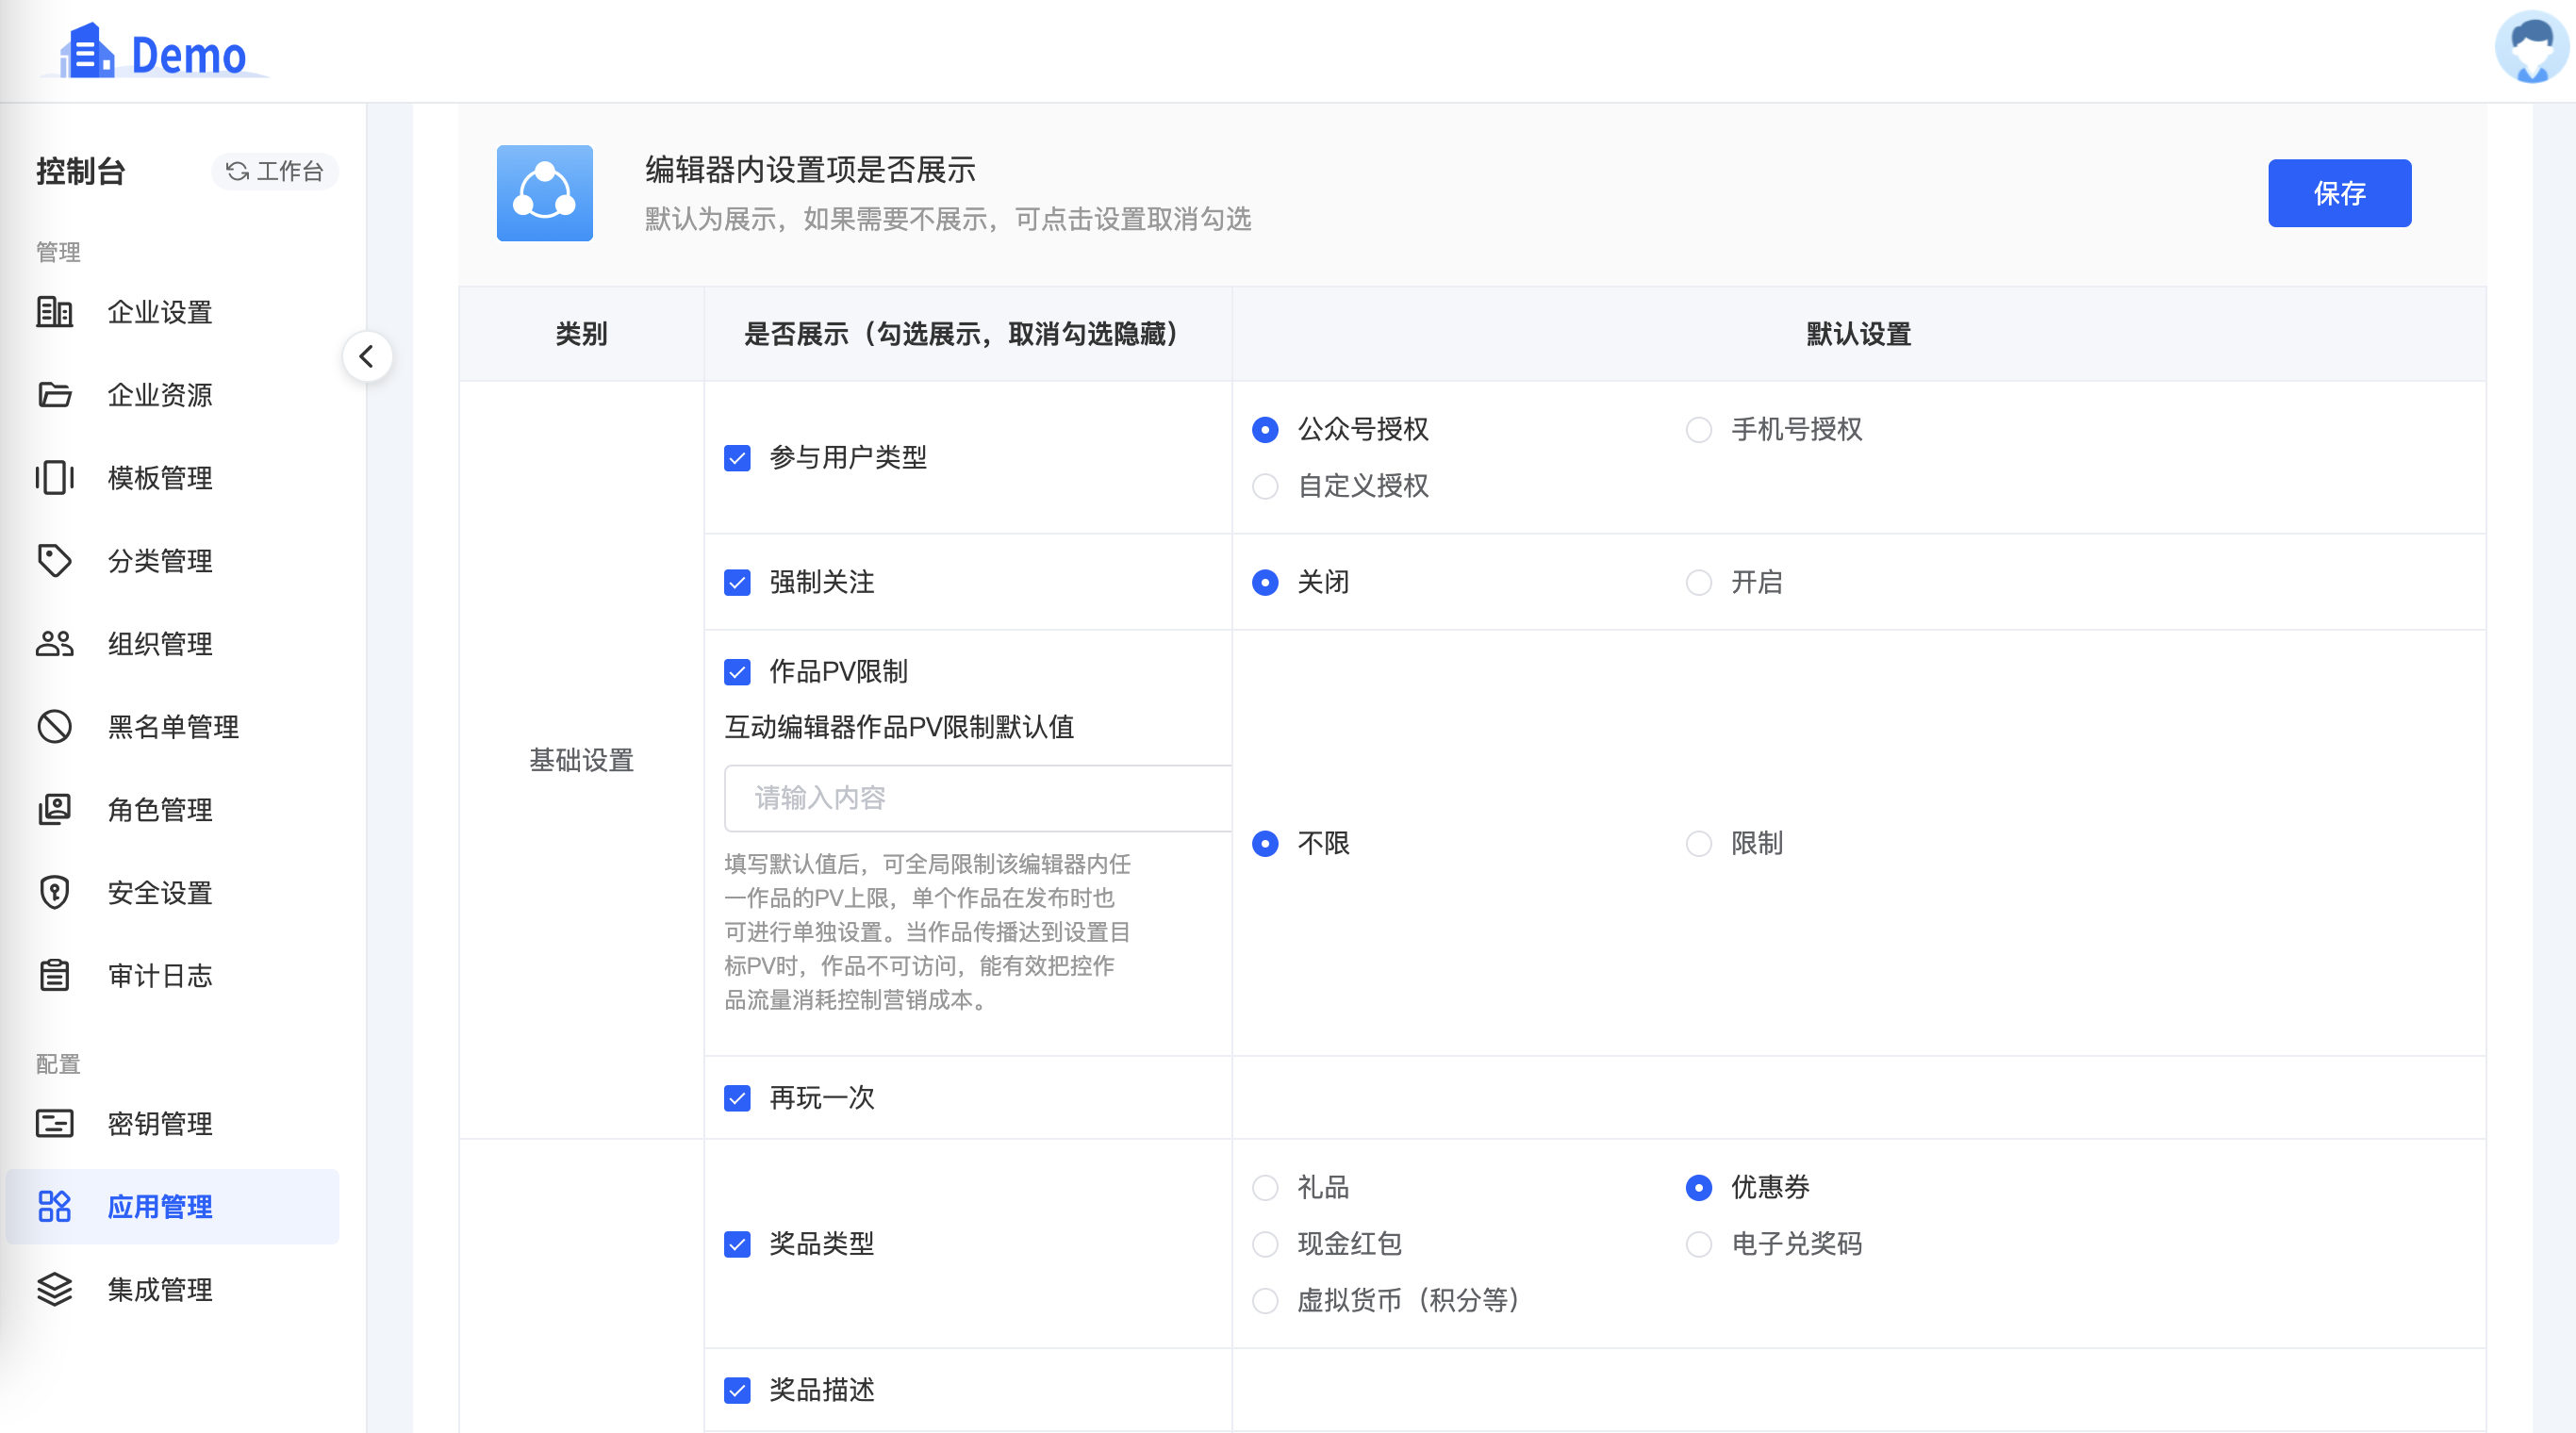The image size is (2576, 1433).
Task: Select 自定义授权 radio option
Action: 1265,486
